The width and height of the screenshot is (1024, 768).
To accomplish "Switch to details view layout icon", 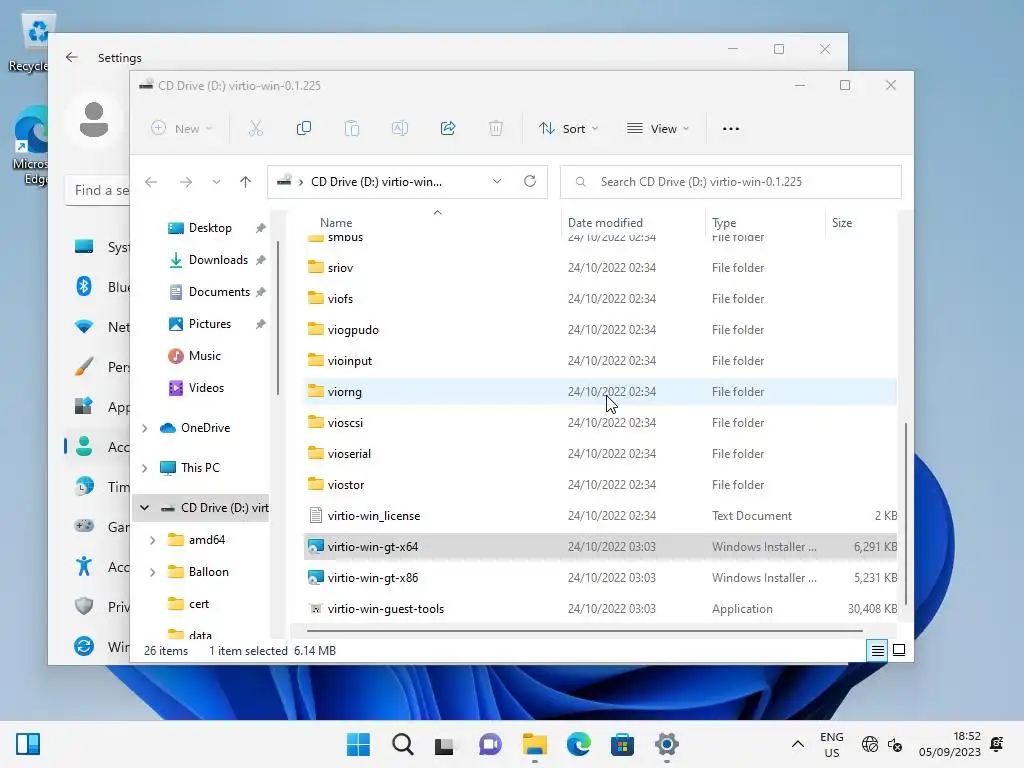I will (x=877, y=650).
